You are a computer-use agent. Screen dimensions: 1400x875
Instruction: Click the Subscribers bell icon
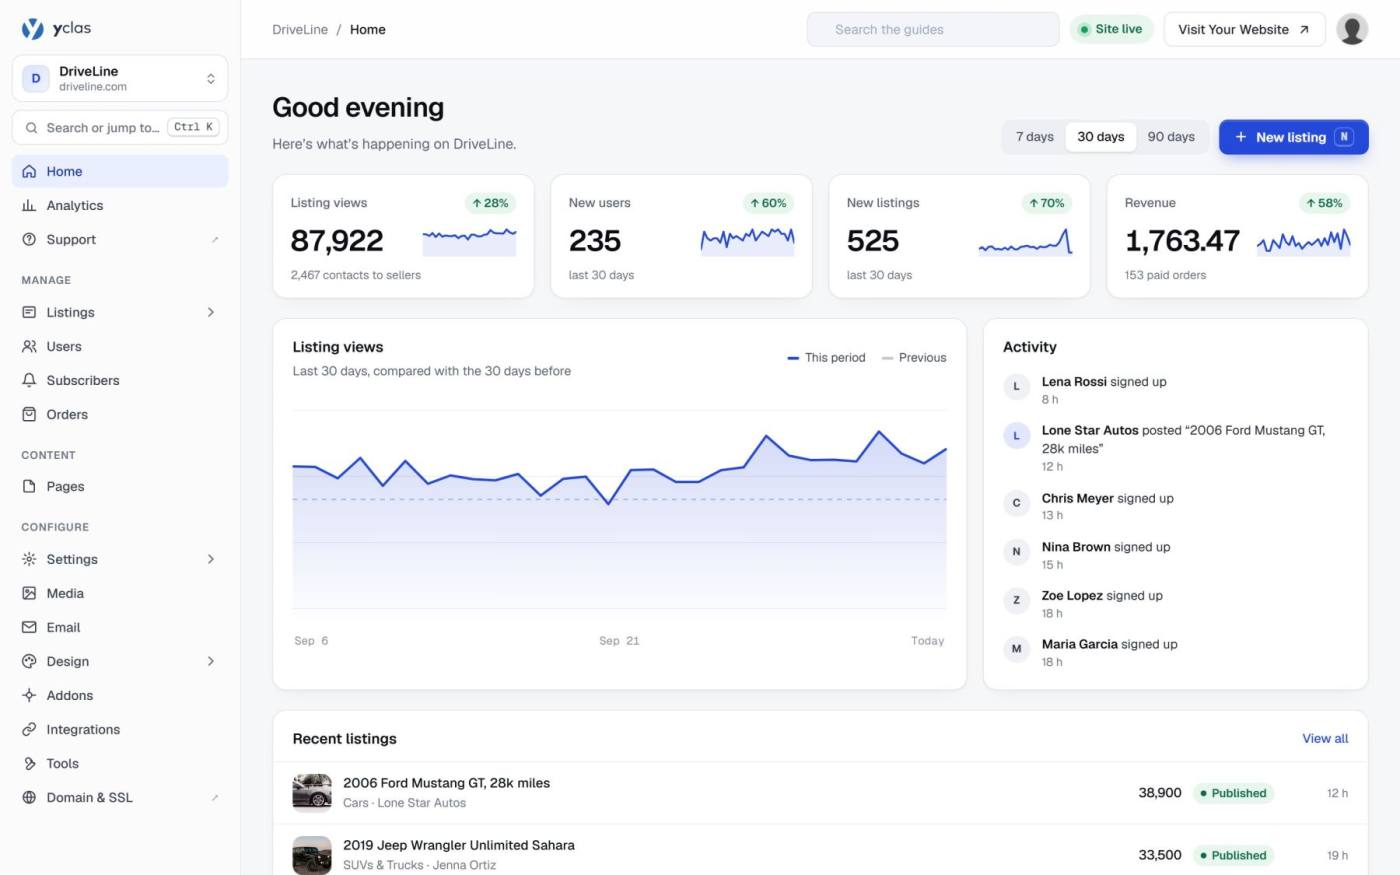click(x=29, y=380)
